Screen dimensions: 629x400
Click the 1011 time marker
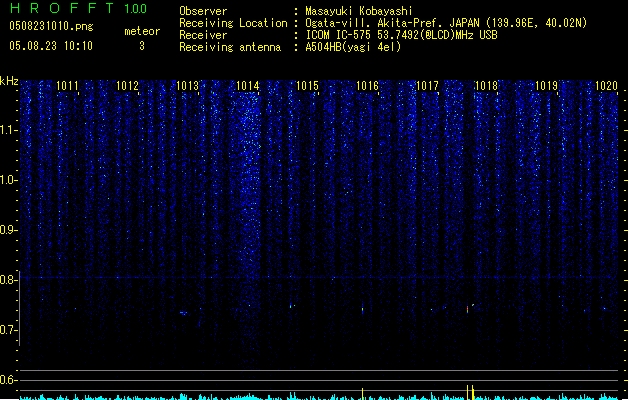pos(67,86)
